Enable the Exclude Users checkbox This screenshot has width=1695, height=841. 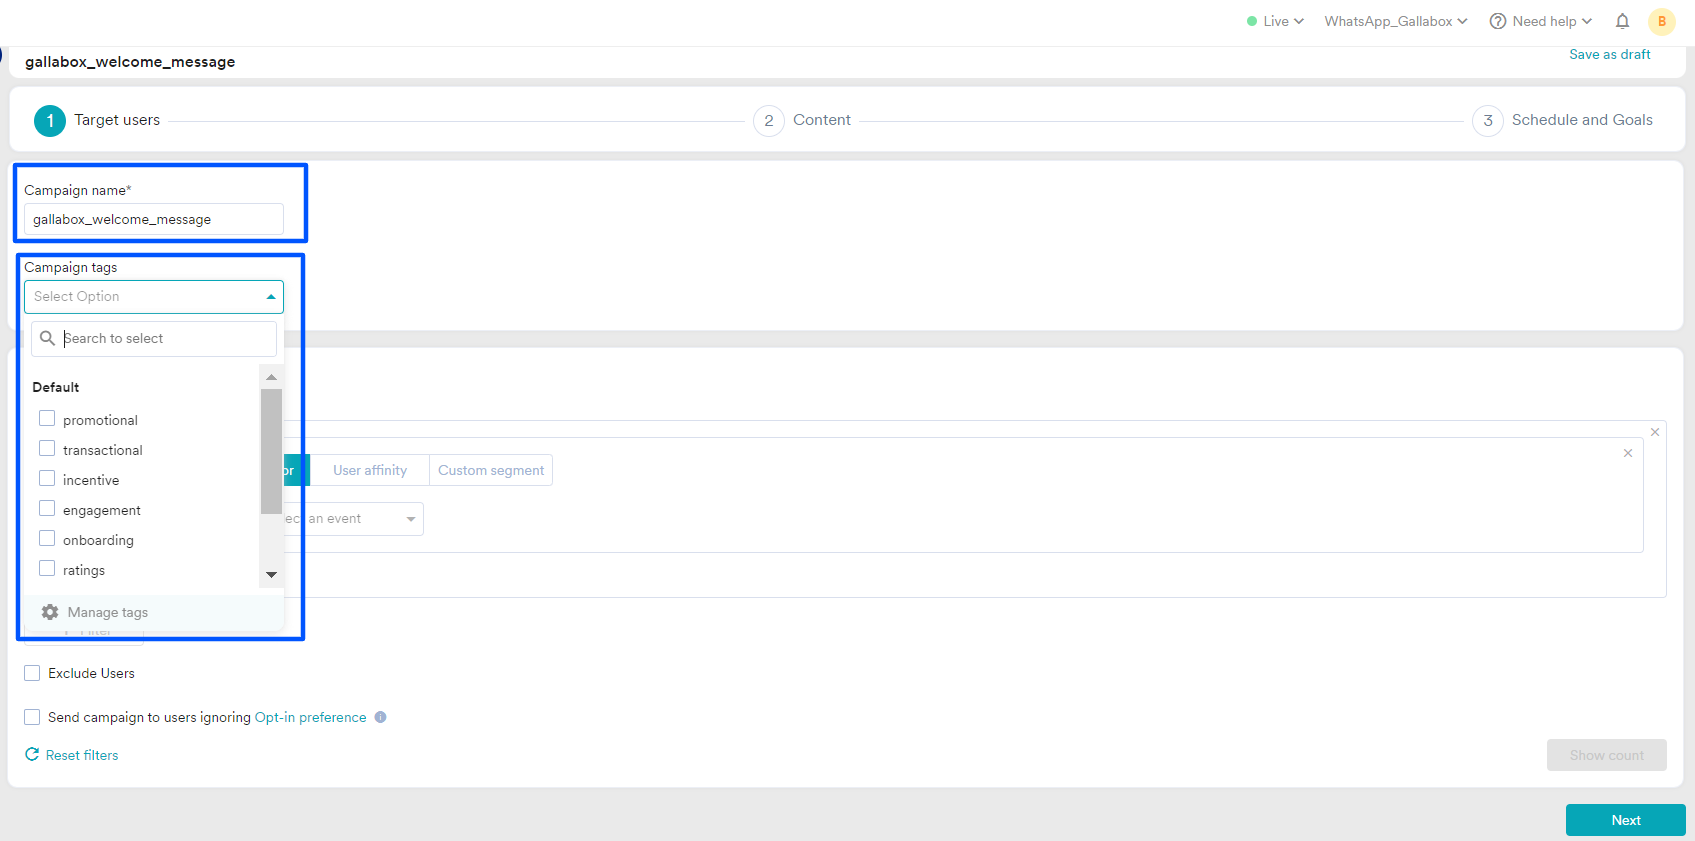point(32,673)
